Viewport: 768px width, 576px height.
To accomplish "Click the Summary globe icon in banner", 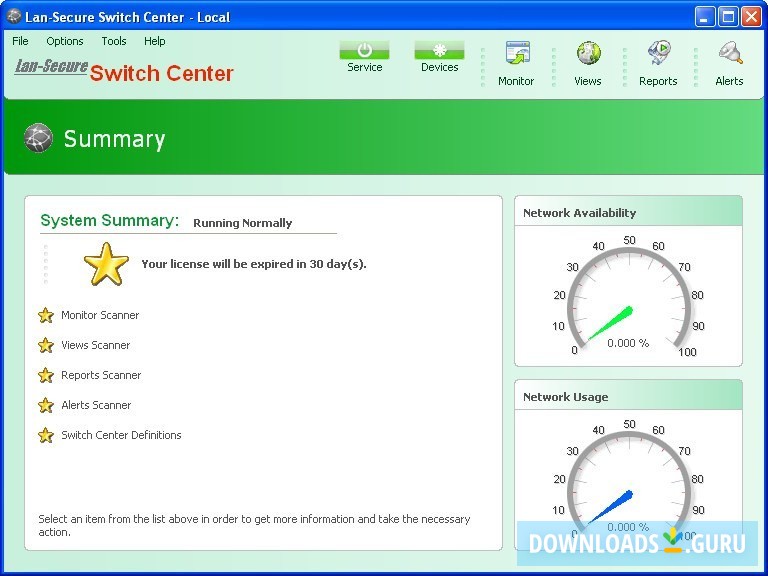I will [38, 138].
